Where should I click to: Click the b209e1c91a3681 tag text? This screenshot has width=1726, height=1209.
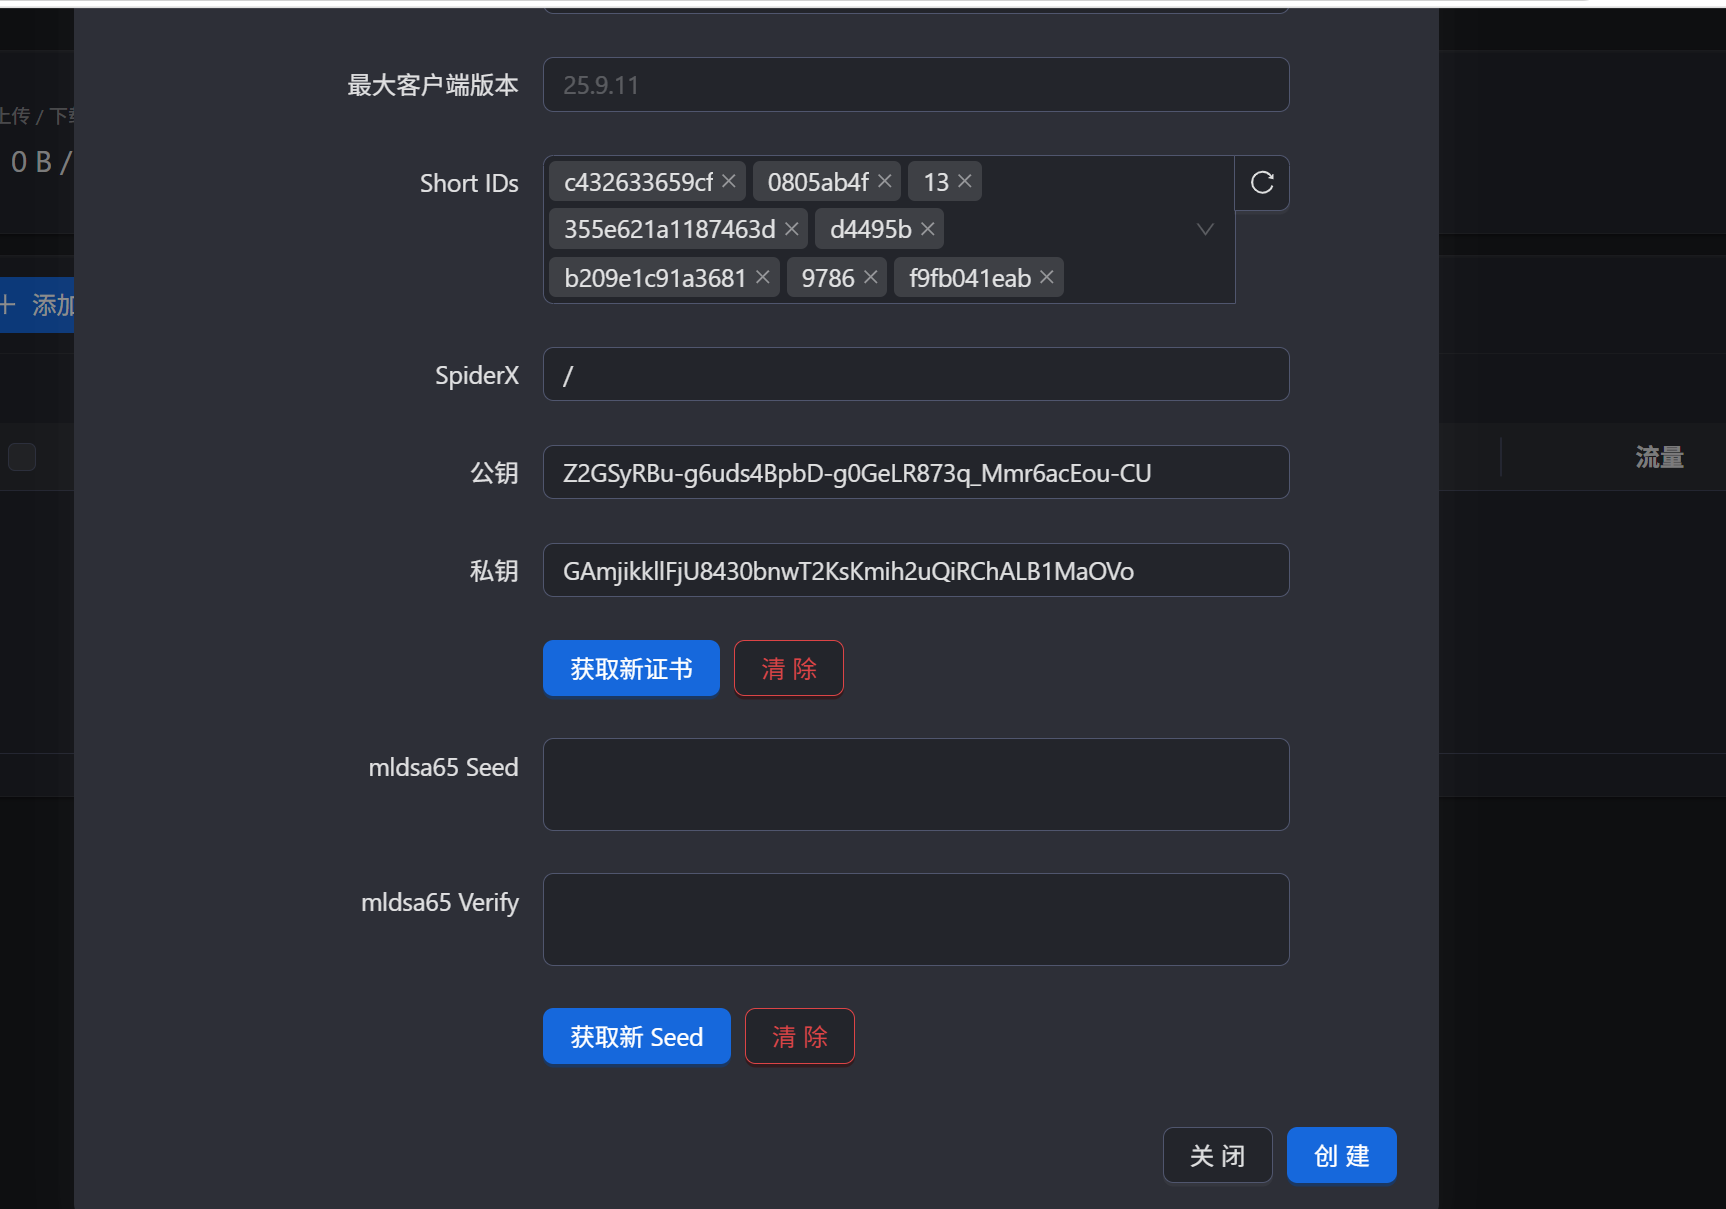(x=655, y=278)
